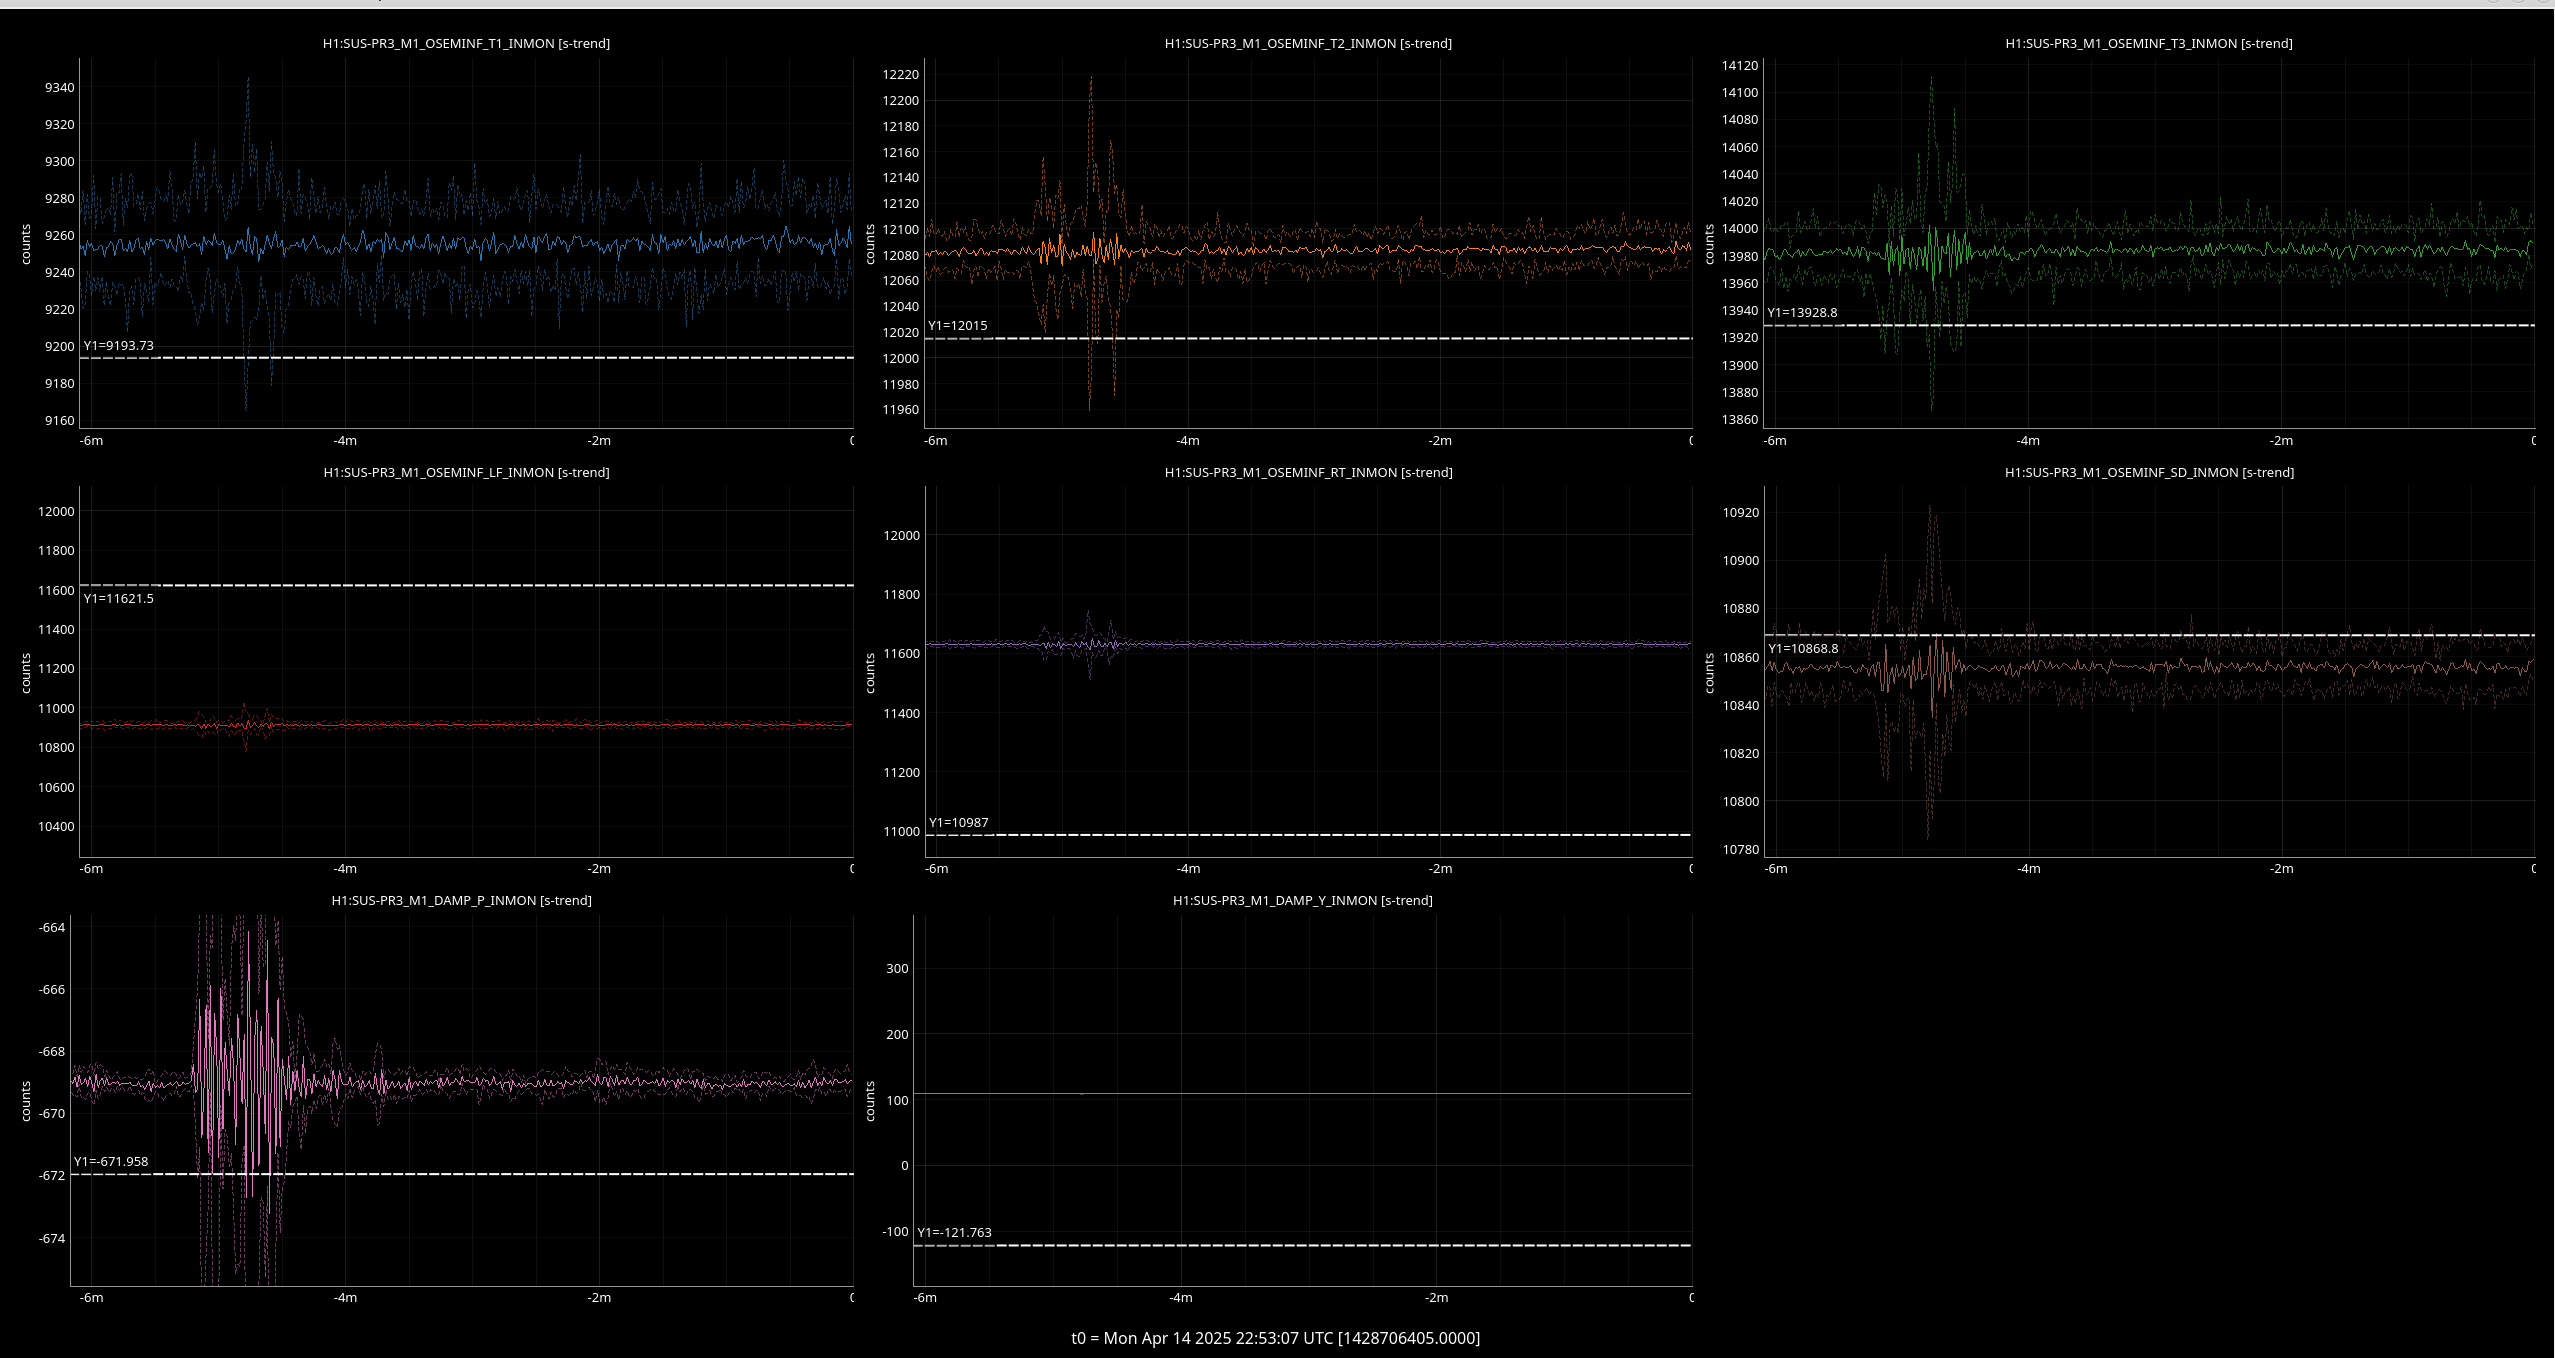
Task: Select the H1:SUS-PR3_M1_DAMP_Y_INMON plot title
Action: click(1302, 901)
